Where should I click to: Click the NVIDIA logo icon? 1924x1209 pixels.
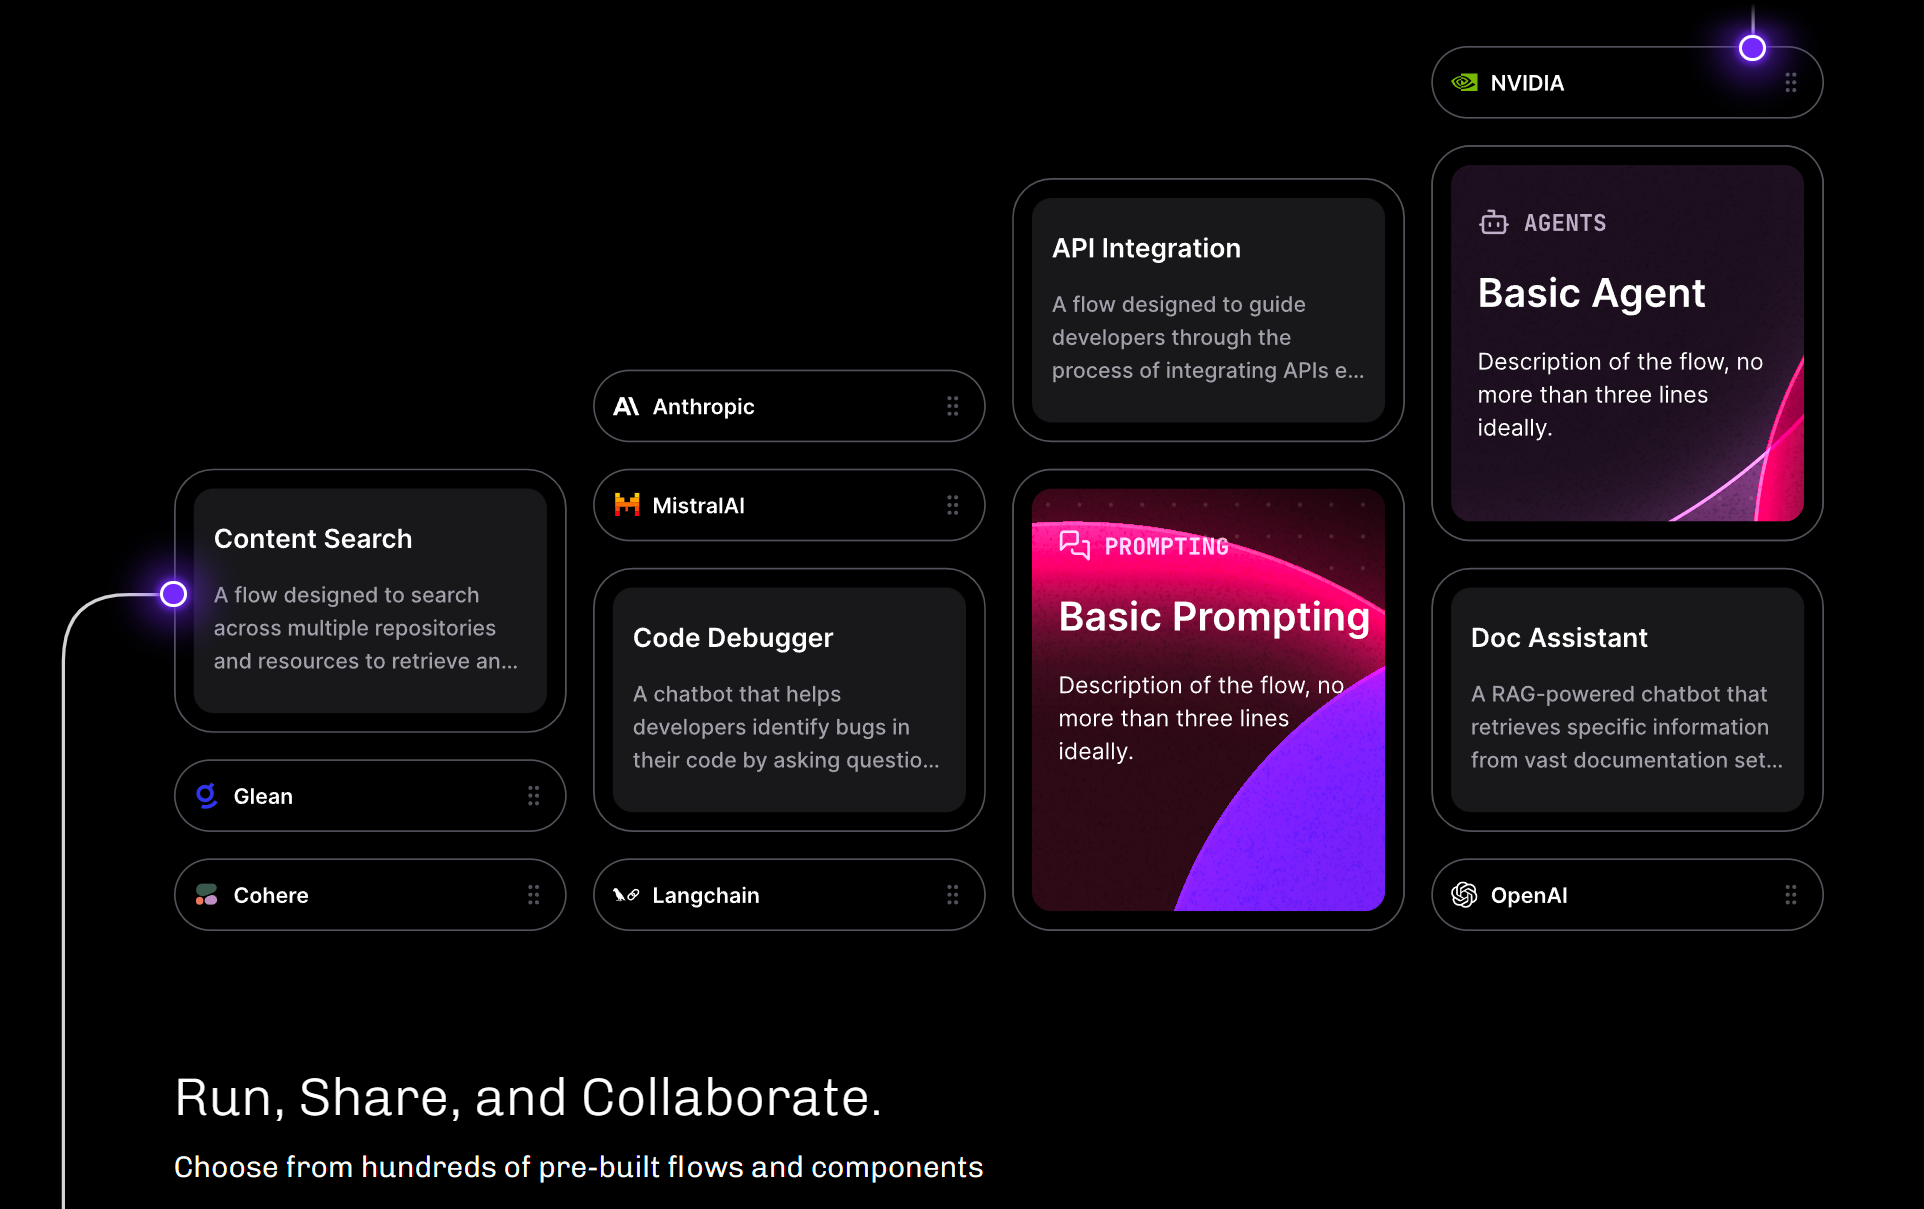1465,83
